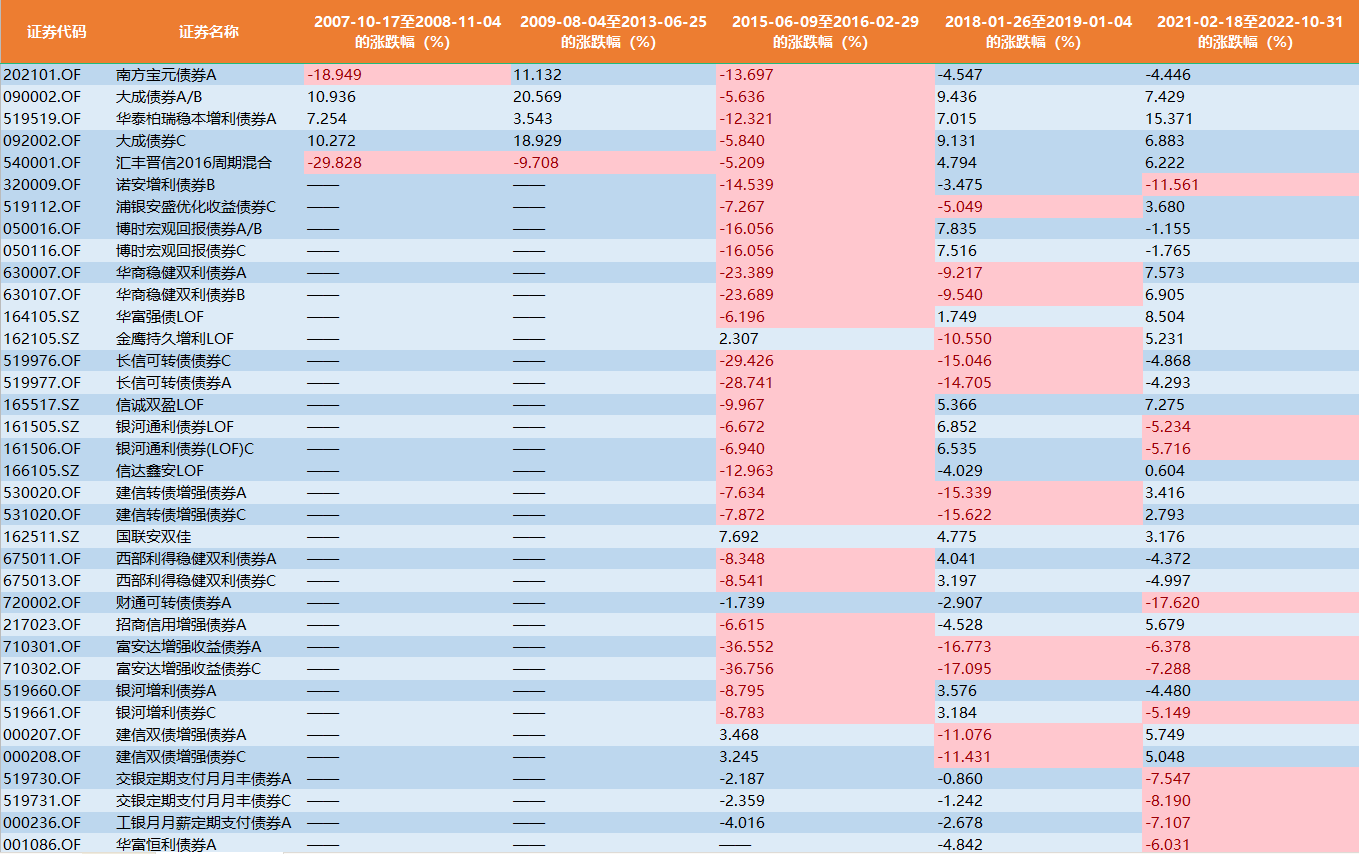
Task: Select the 招商信用增强债券A cell
Action: coord(181,625)
